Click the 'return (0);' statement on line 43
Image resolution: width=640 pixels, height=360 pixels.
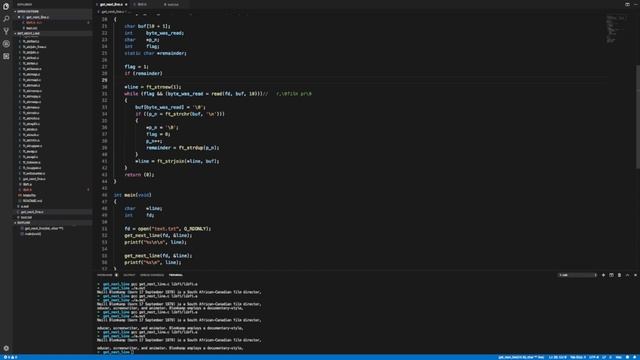139,175
